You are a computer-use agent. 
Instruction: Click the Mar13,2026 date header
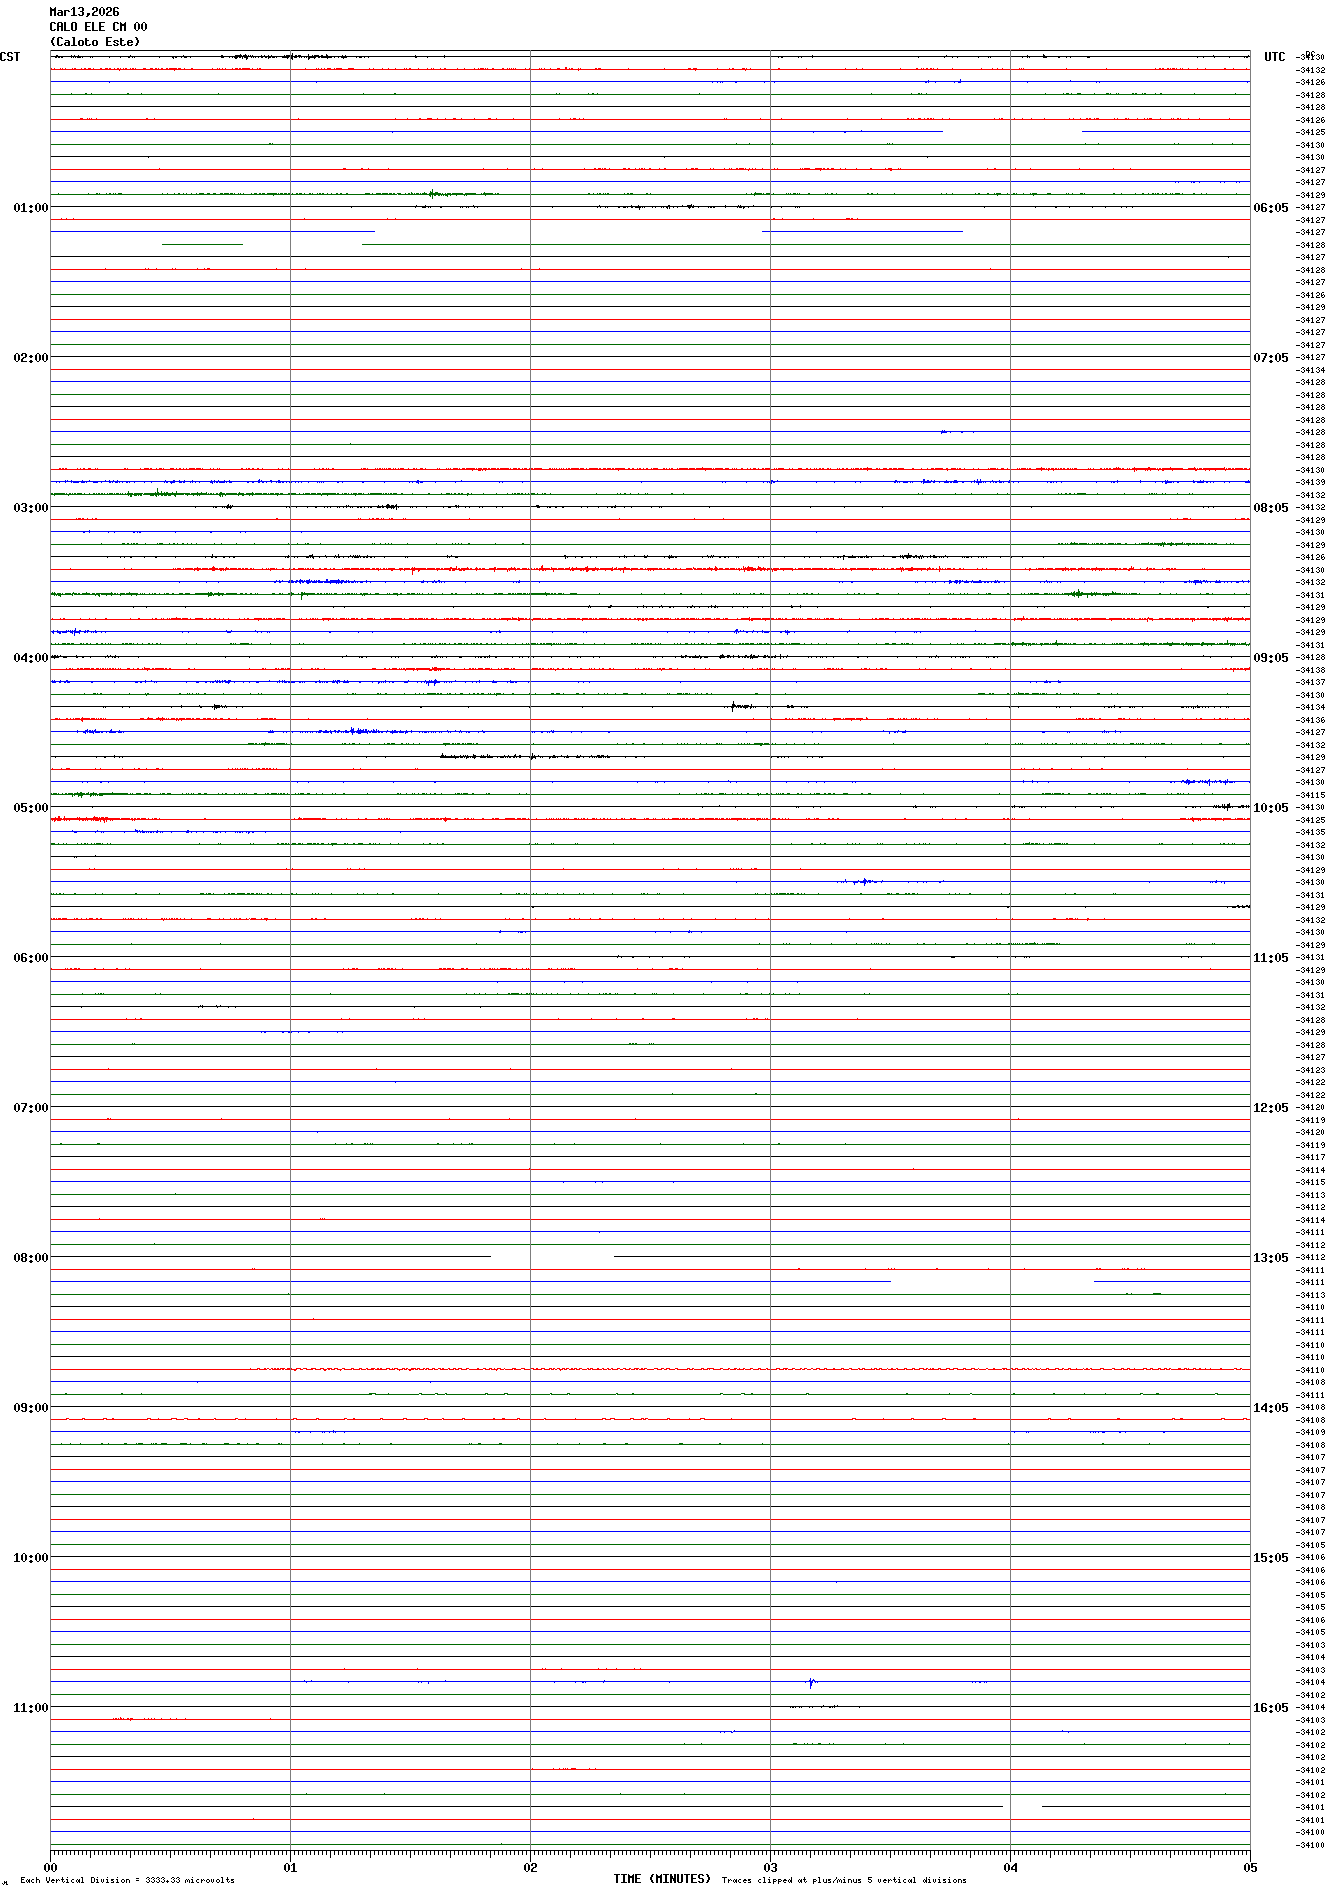tap(84, 12)
